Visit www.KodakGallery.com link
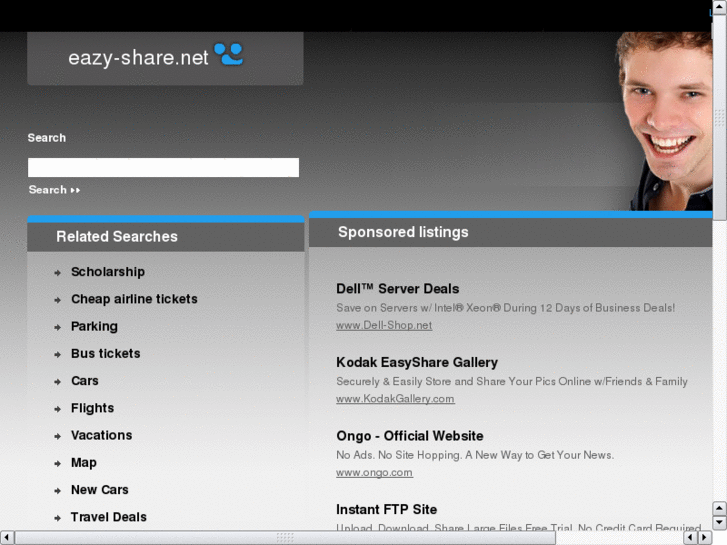 395,399
